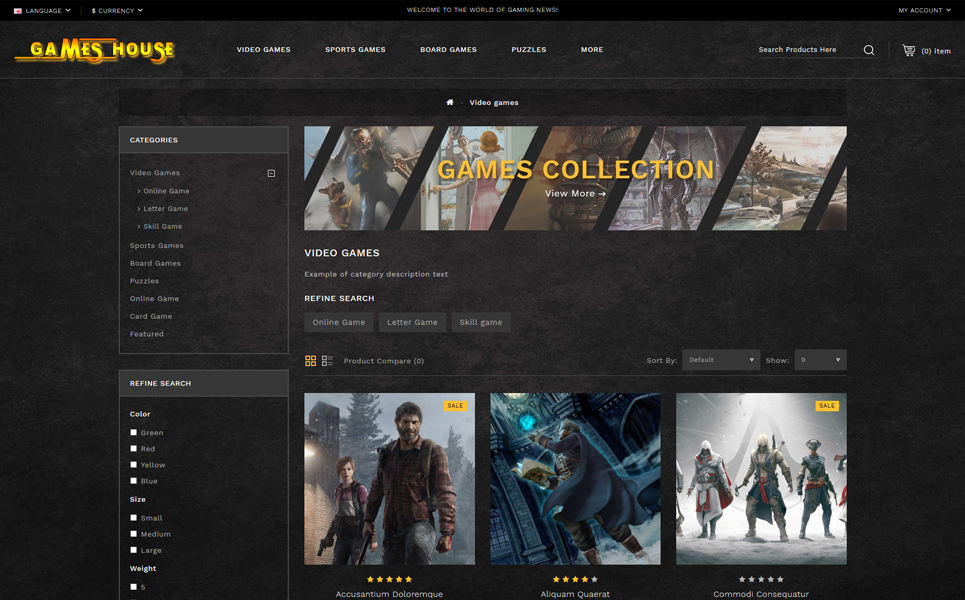
Task: Click the search magnifier icon
Action: 868,50
